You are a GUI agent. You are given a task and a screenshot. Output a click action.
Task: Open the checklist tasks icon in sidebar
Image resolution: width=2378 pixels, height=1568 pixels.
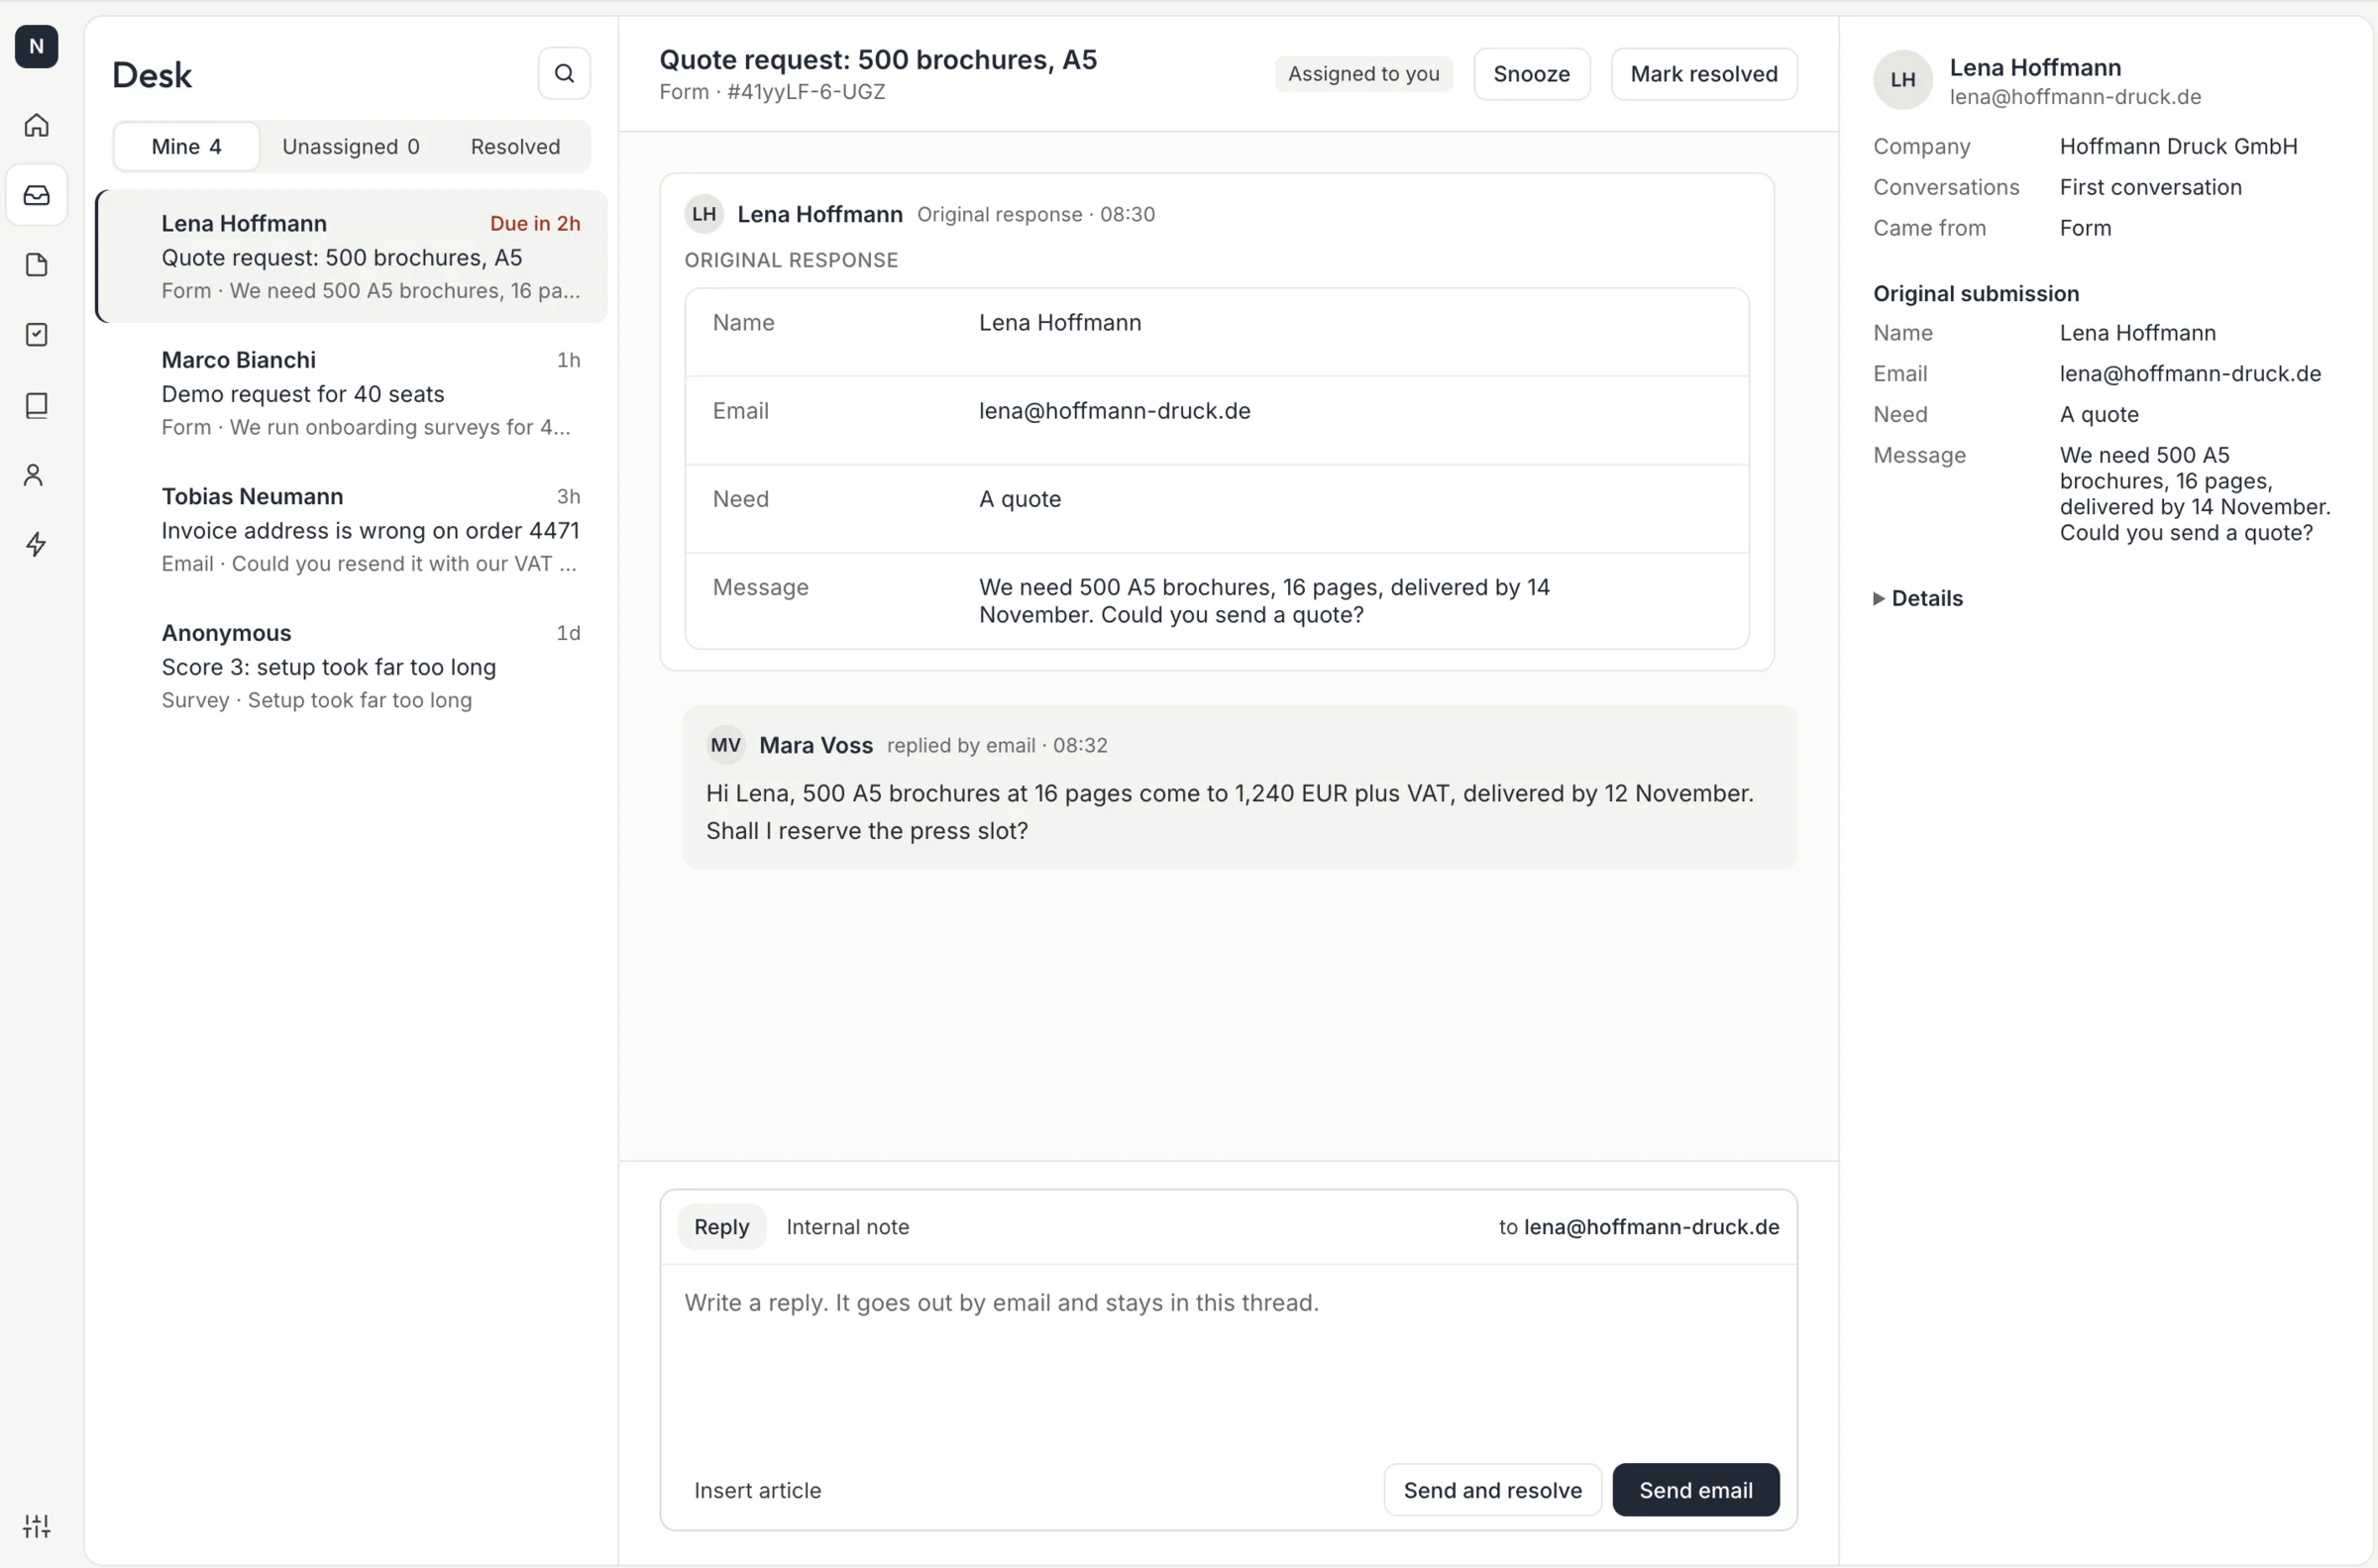coord(36,334)
